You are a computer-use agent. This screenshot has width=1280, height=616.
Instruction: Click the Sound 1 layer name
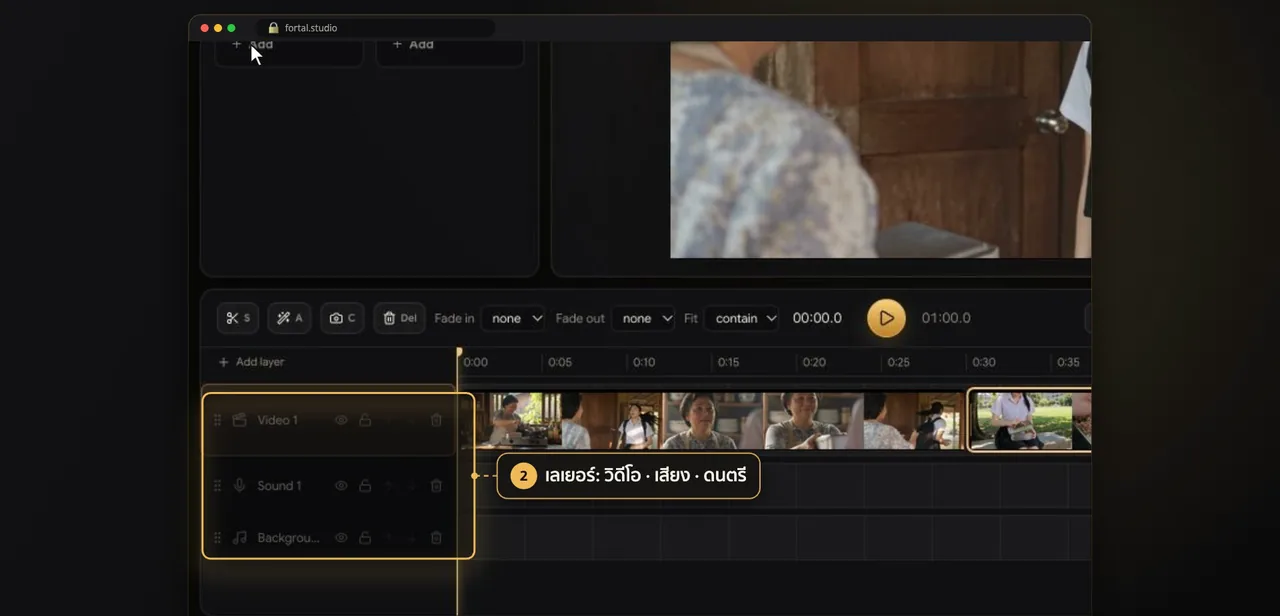coord(279,485)
